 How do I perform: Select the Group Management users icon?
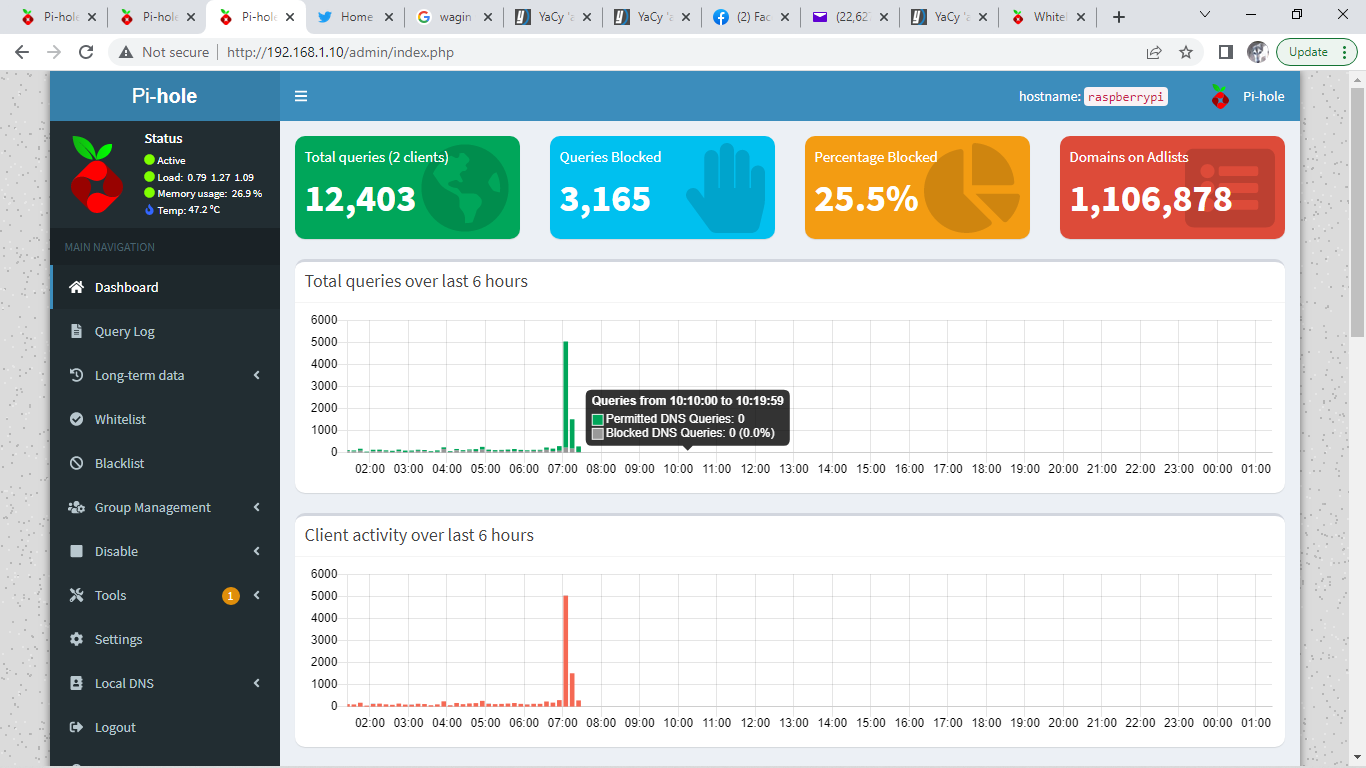tap(75, 507)
